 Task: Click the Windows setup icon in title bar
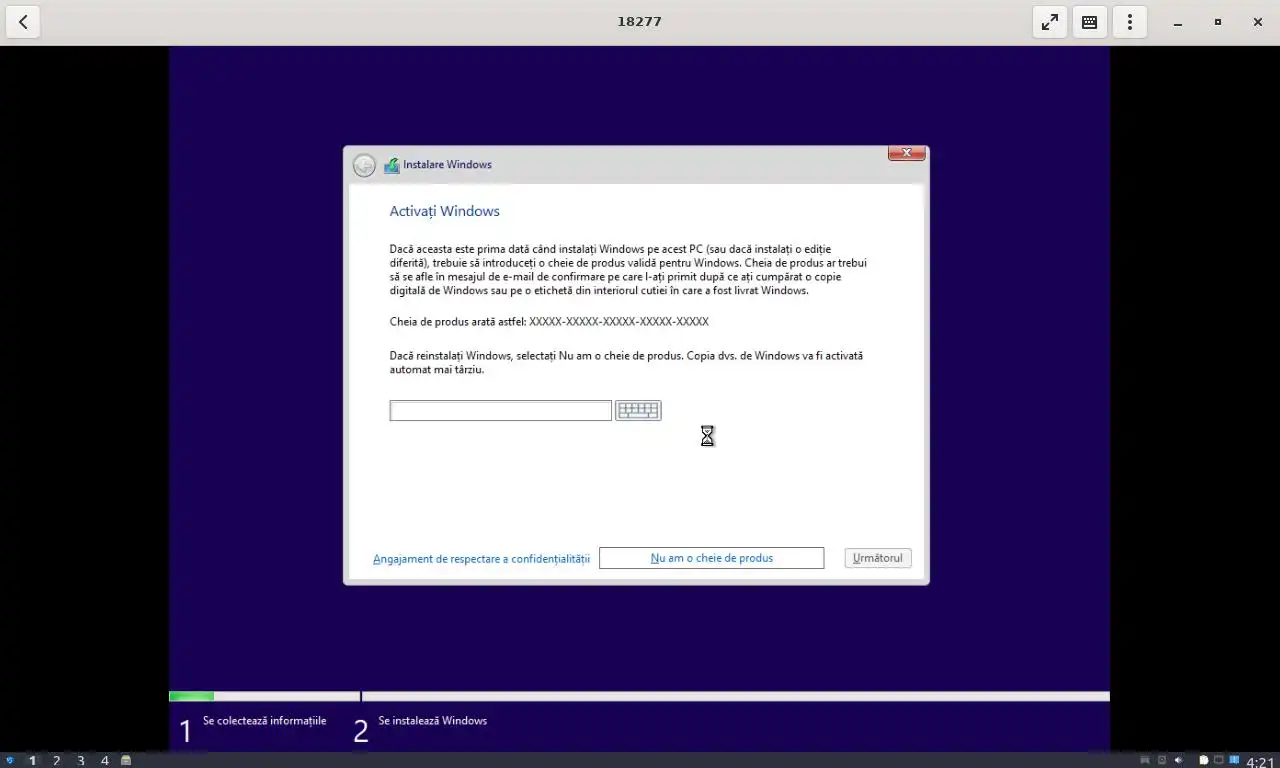(x=392, y=165)
